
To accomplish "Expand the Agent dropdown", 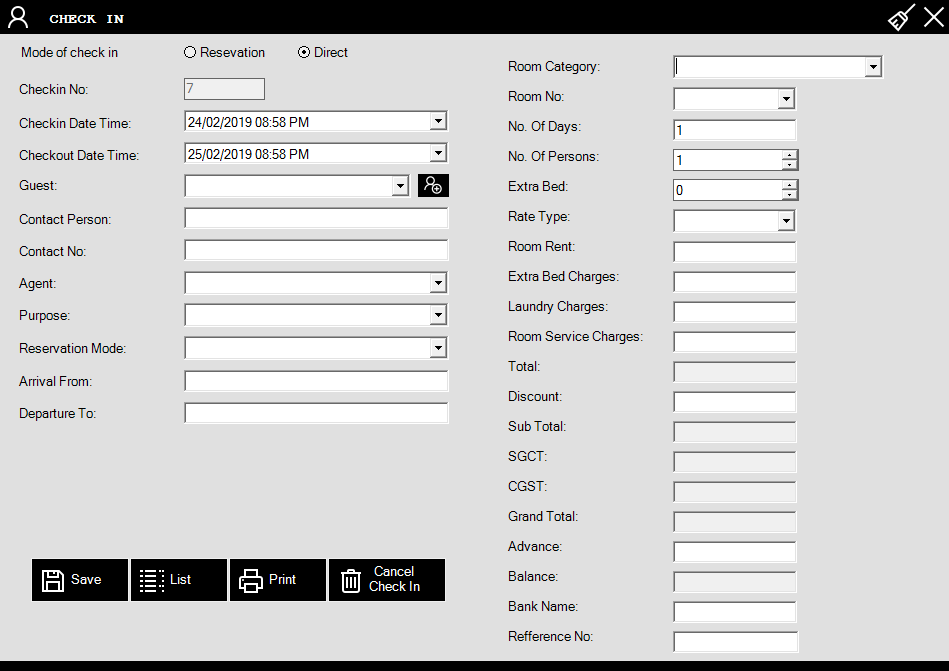I will [x=437, y=284].
